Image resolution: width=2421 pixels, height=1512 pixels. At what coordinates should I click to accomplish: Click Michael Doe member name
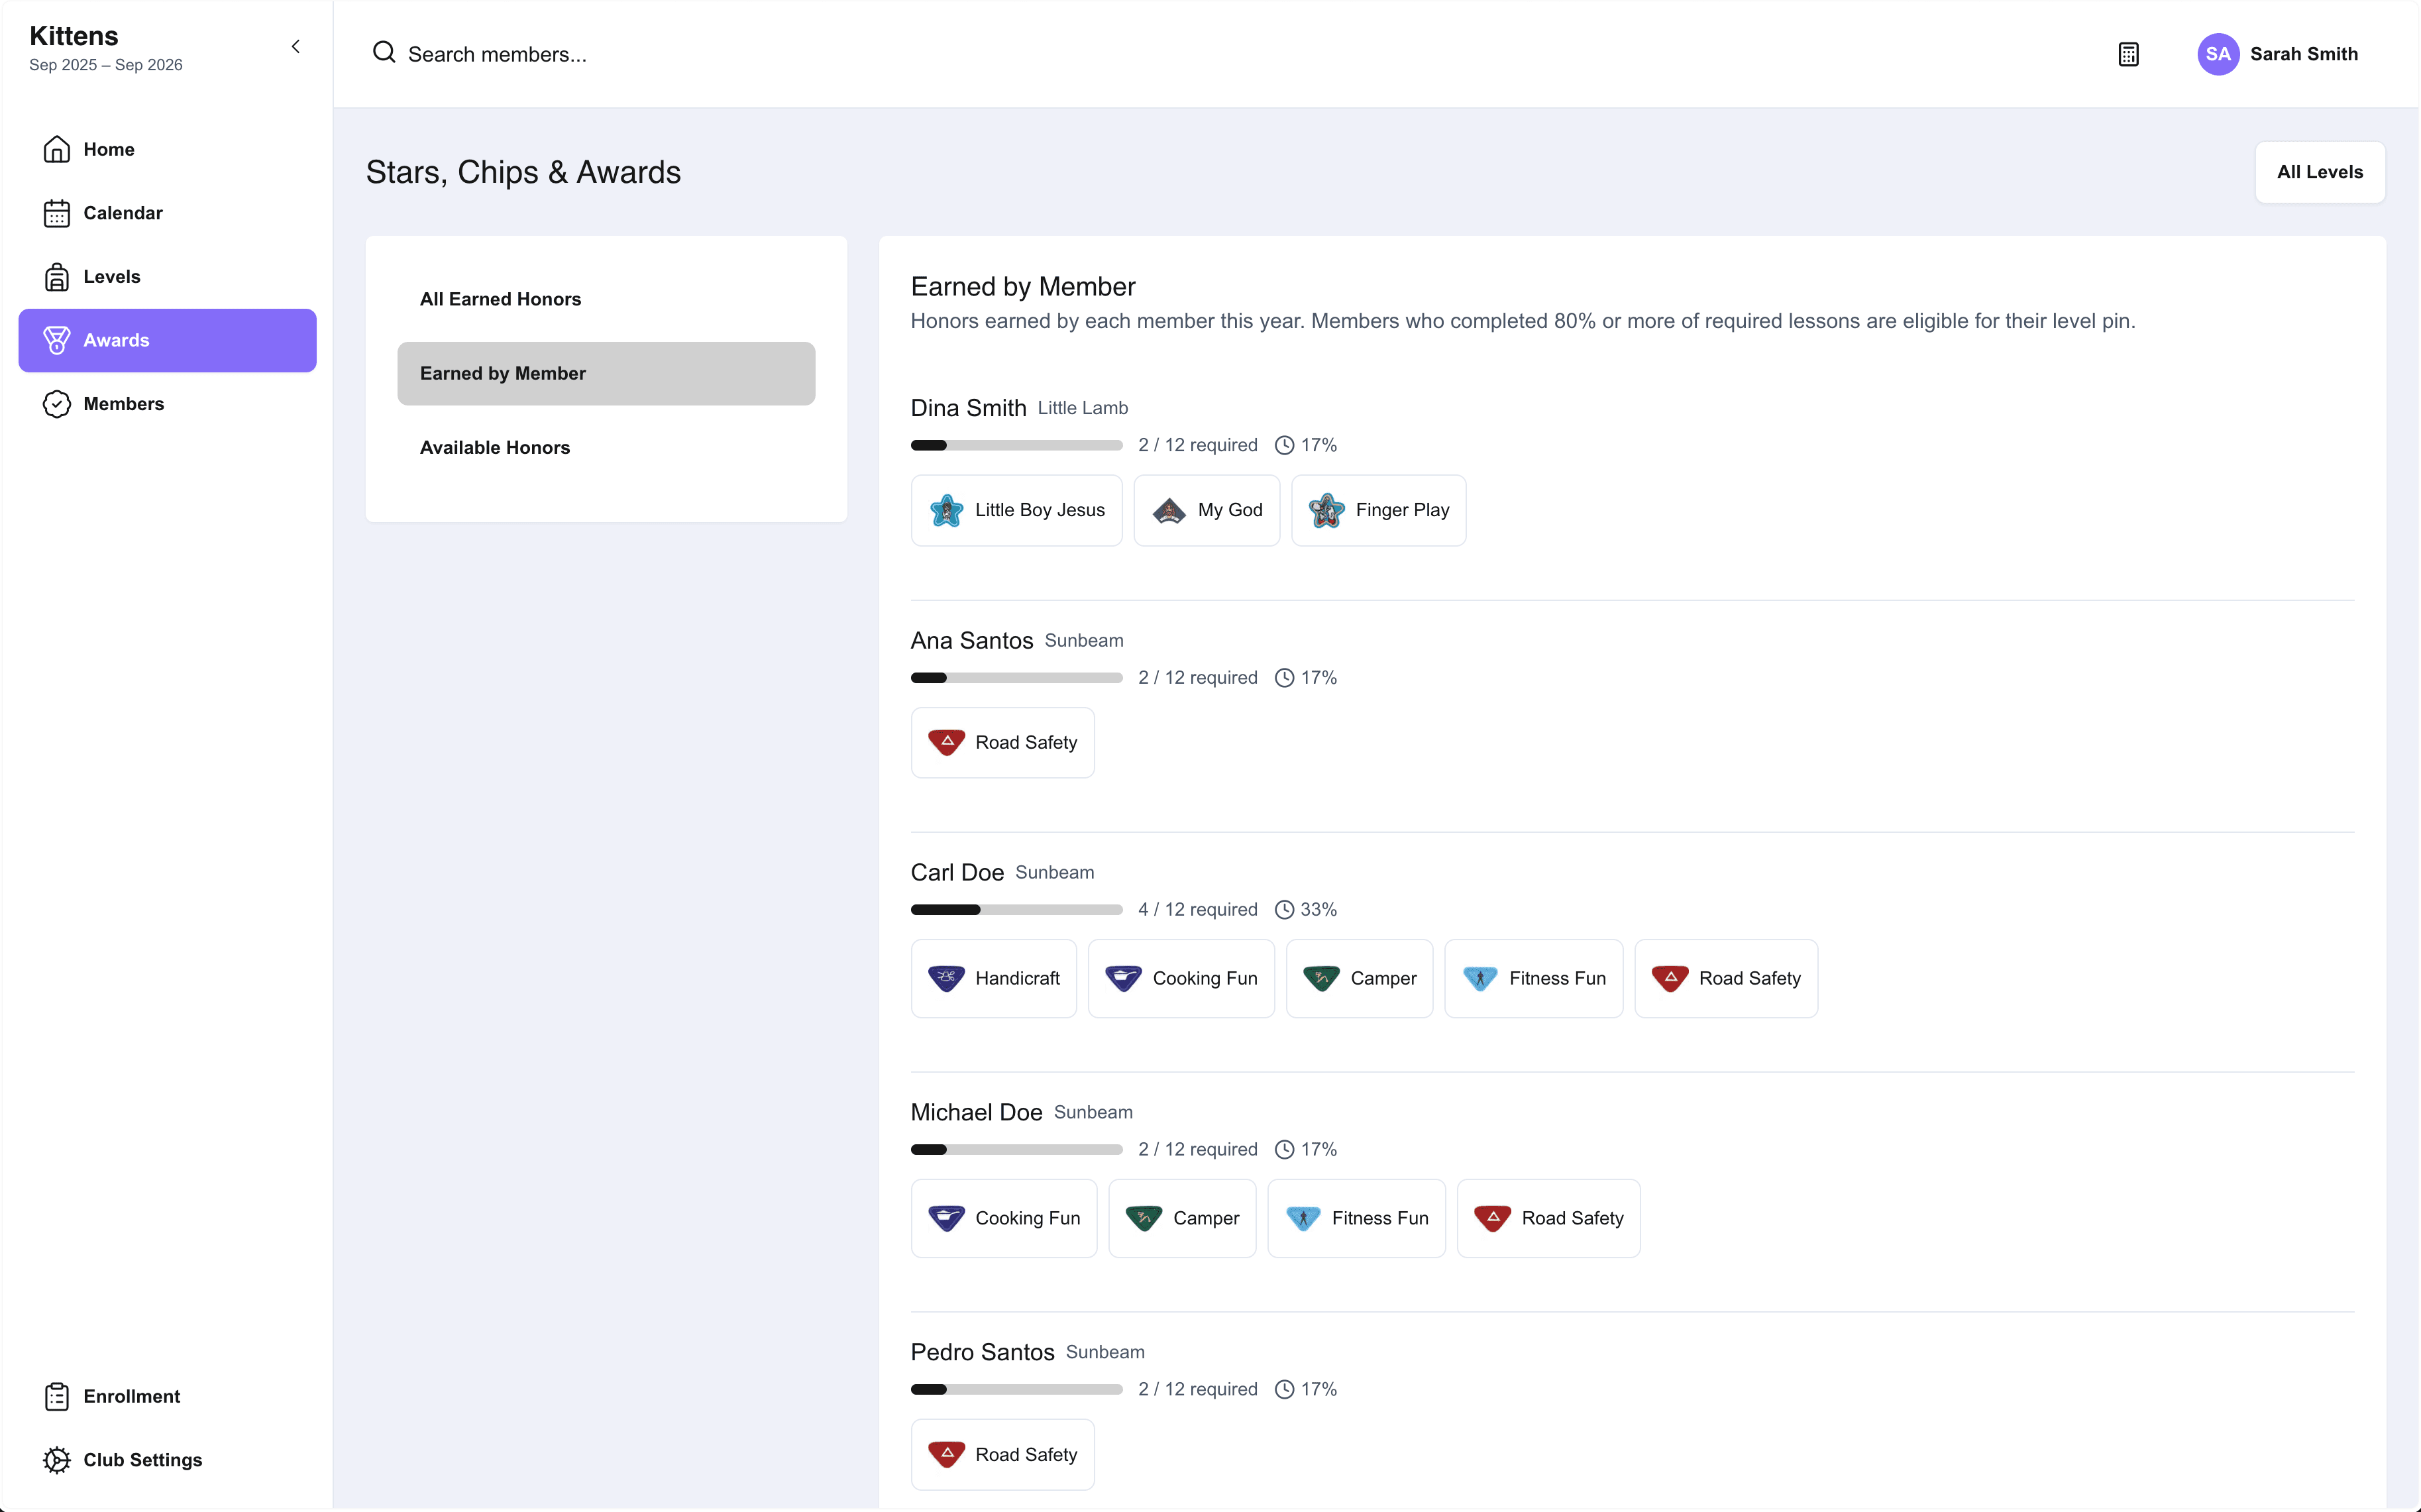pos(976,1112)
